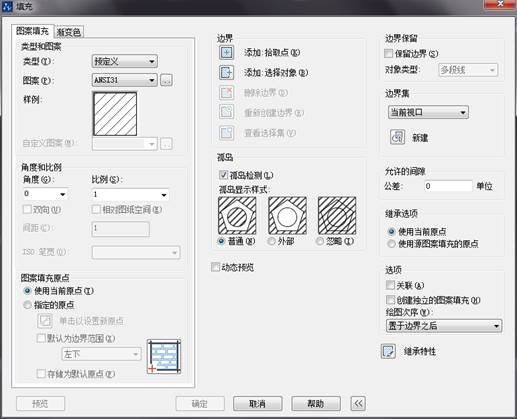The height and width of the screenshot is (419, 517).
Task: Click the 新建 boundary set icon
Action: click(397, 137)
